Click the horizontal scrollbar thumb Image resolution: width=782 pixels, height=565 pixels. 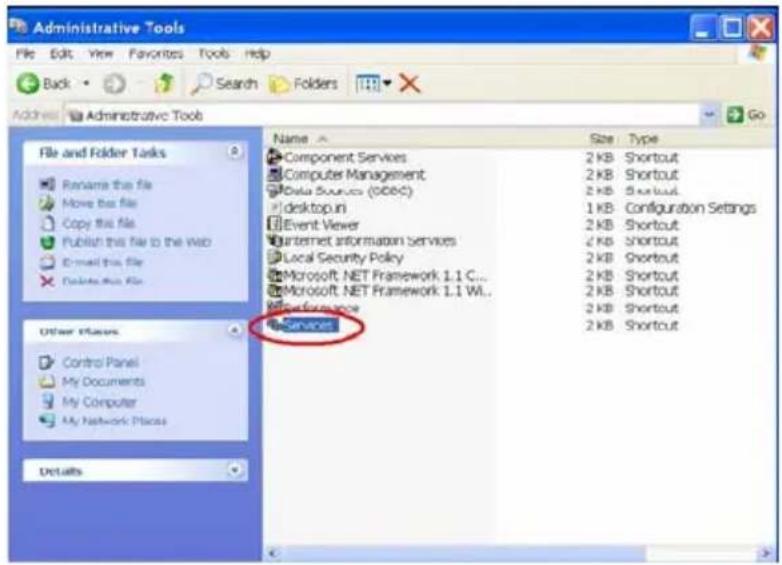click(464, 553)
